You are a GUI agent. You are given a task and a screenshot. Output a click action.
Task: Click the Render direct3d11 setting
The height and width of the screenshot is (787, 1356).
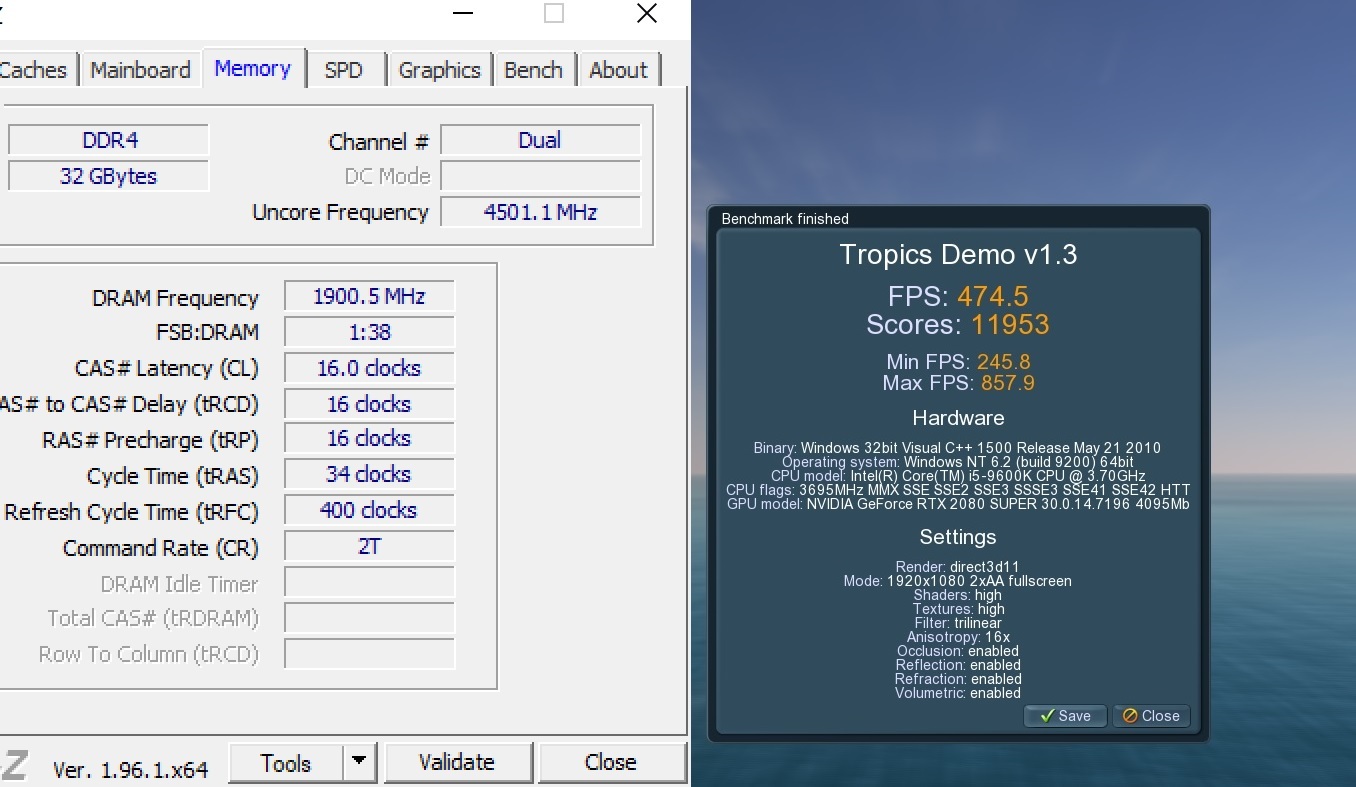pos(958,567)
